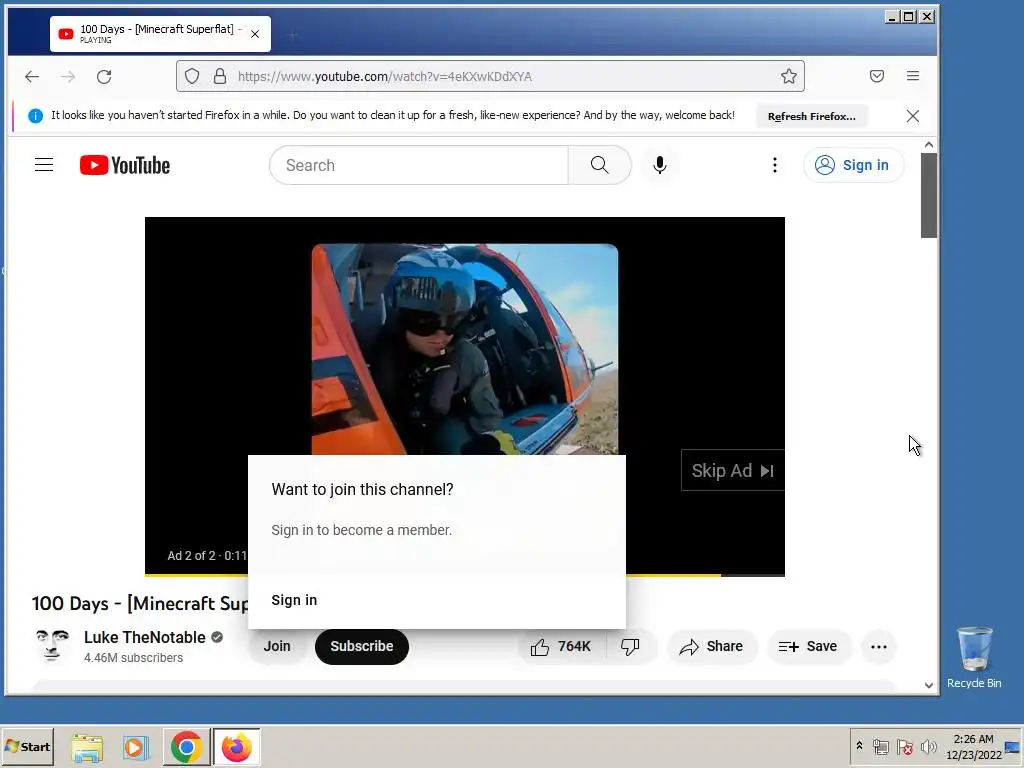1024x768 pixels.
Task: Save video to playlist
Action: [x=808, y=647]
